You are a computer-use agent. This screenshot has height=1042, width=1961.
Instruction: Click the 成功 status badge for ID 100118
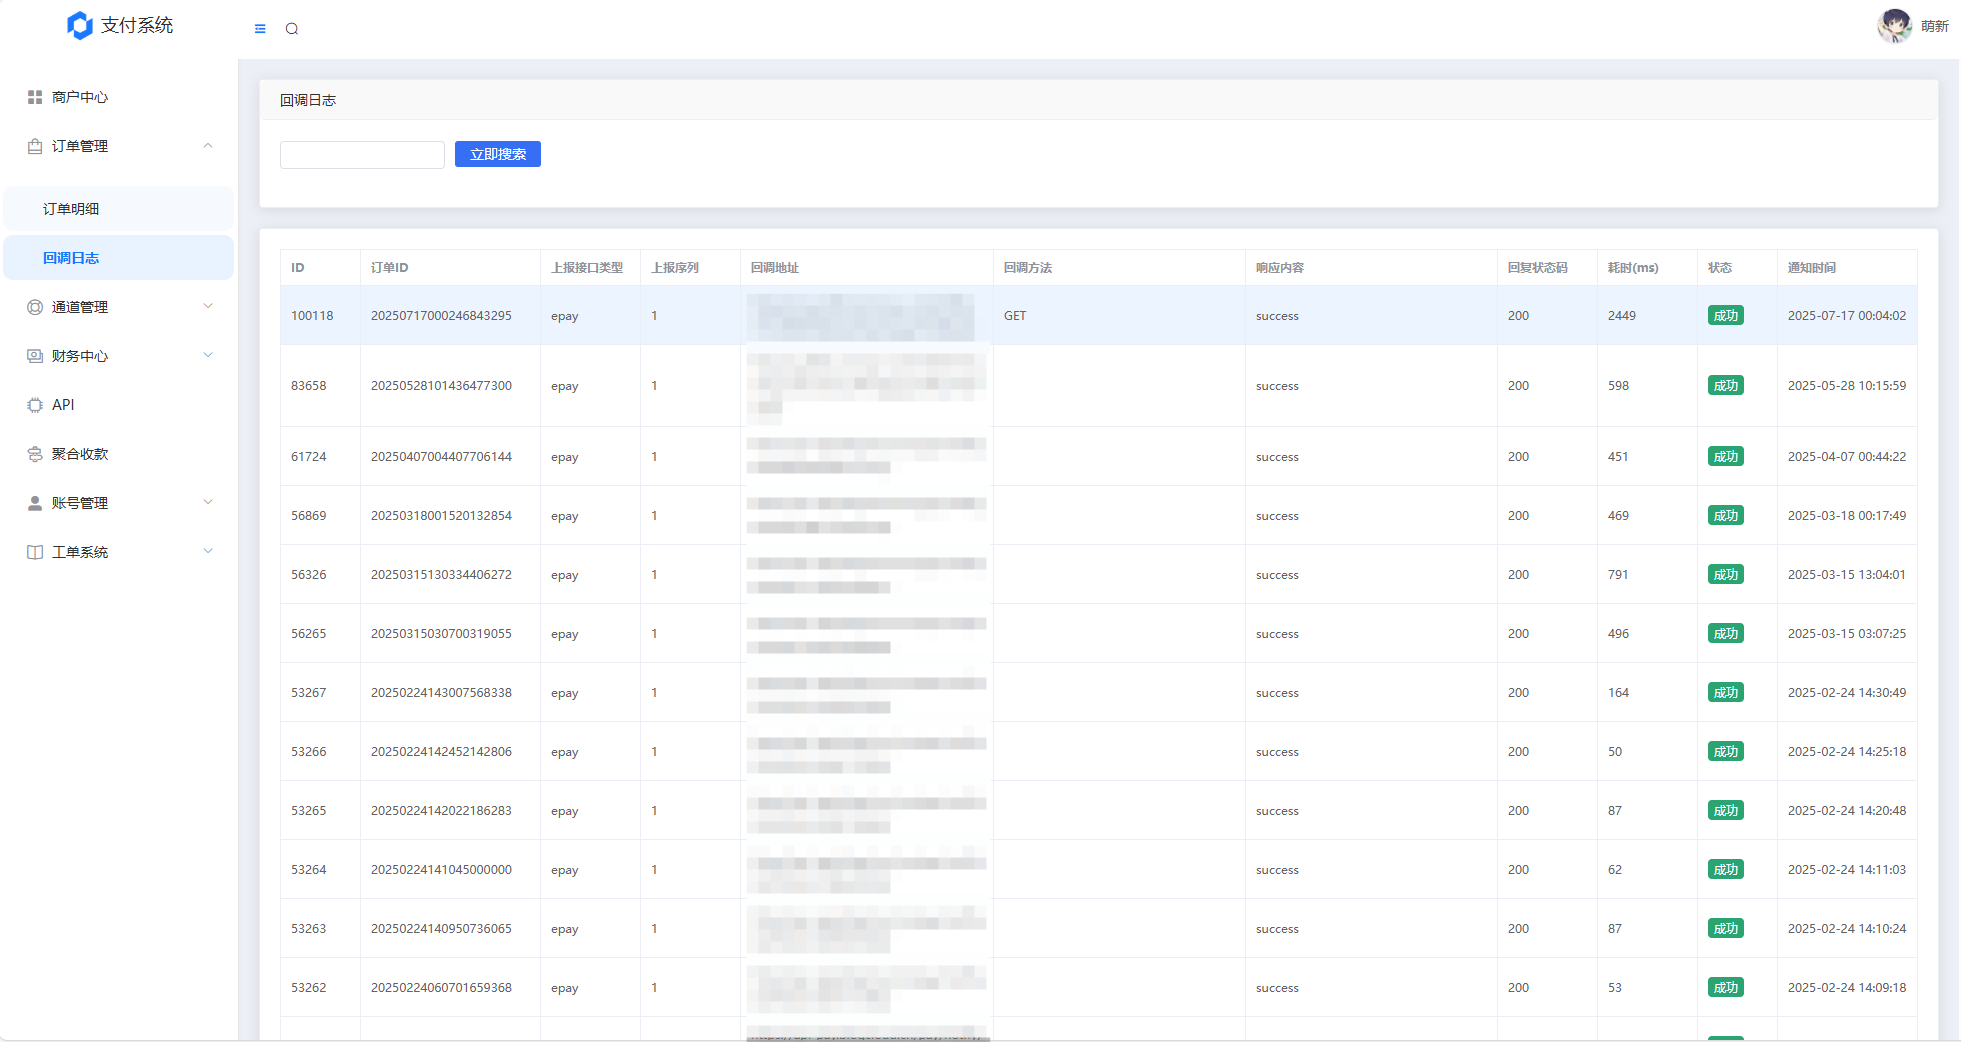click(1725, 316)
